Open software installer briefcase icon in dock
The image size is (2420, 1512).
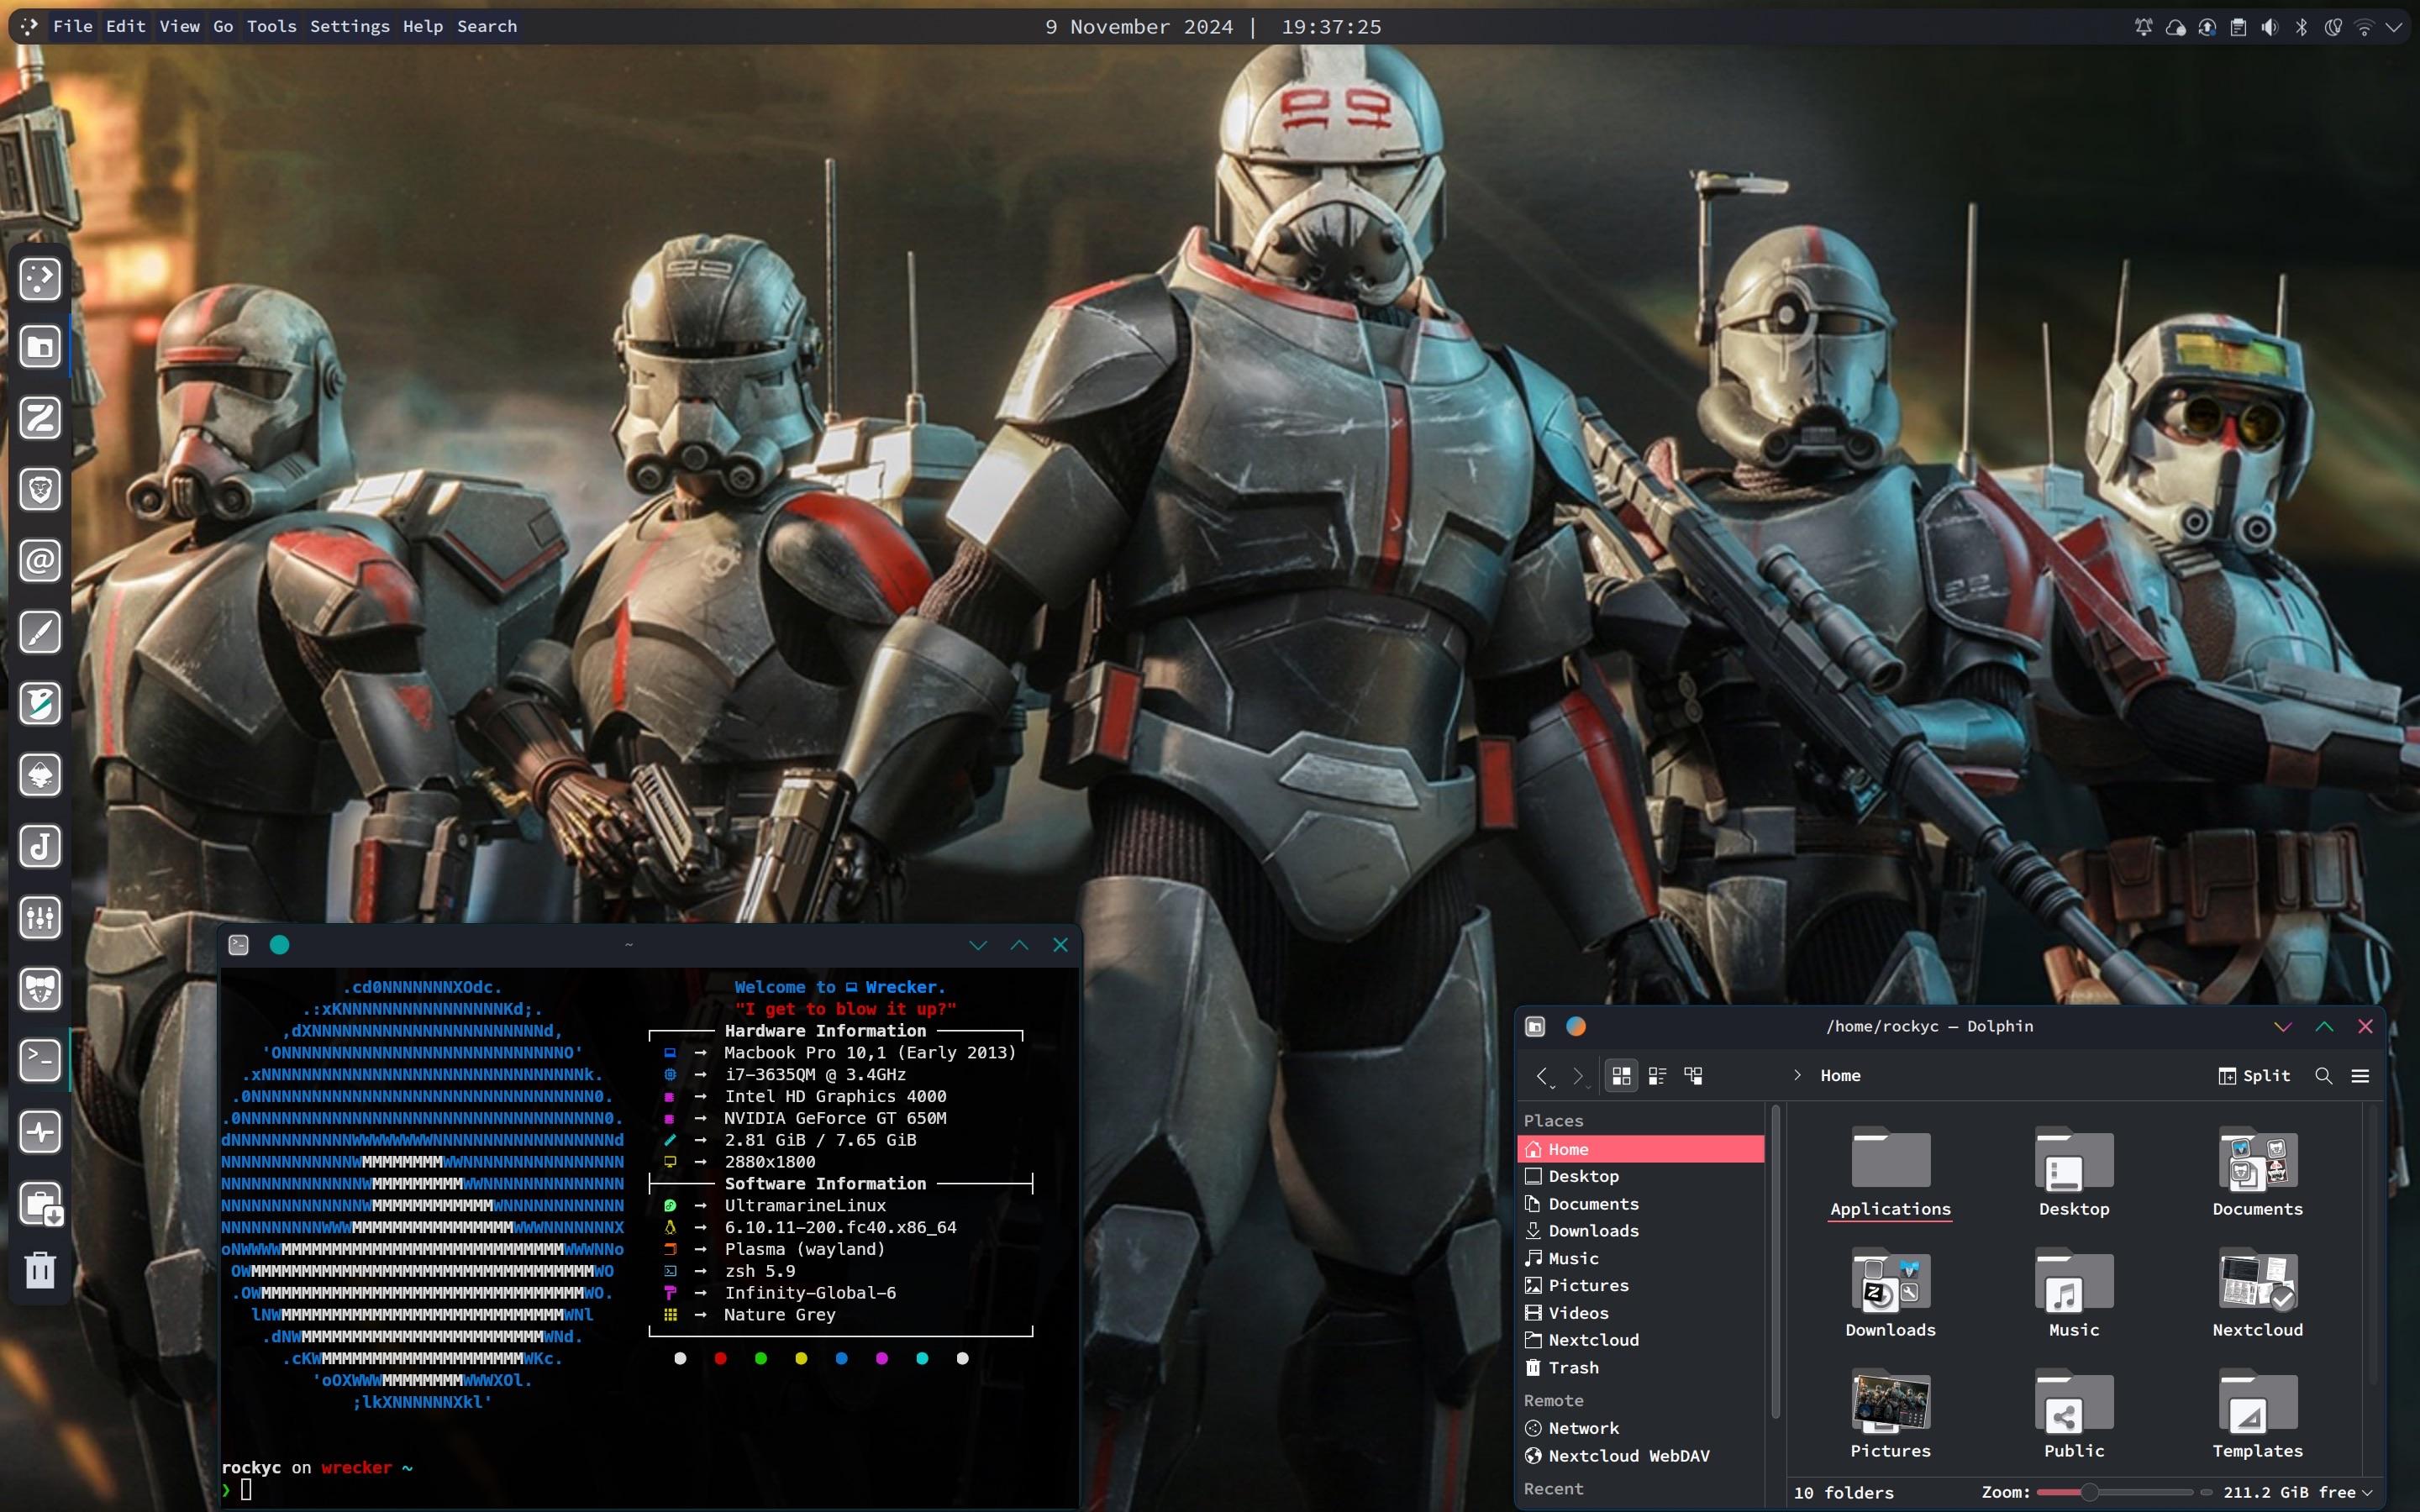point(40,1204)
